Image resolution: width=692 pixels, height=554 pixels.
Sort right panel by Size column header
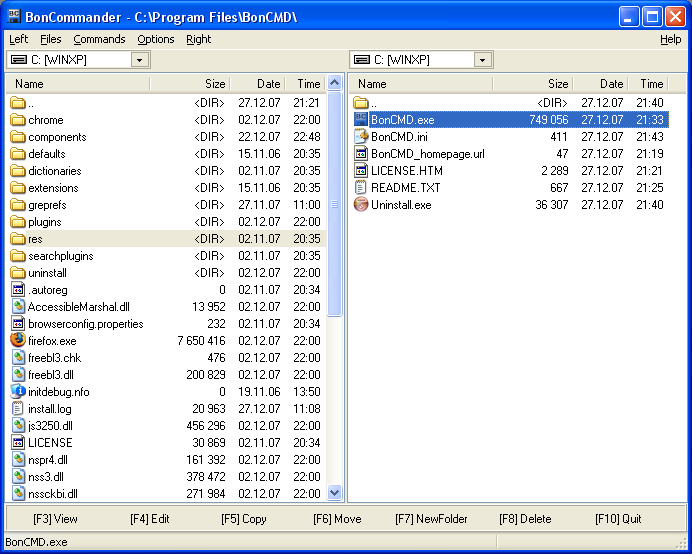tap(533, 83)
